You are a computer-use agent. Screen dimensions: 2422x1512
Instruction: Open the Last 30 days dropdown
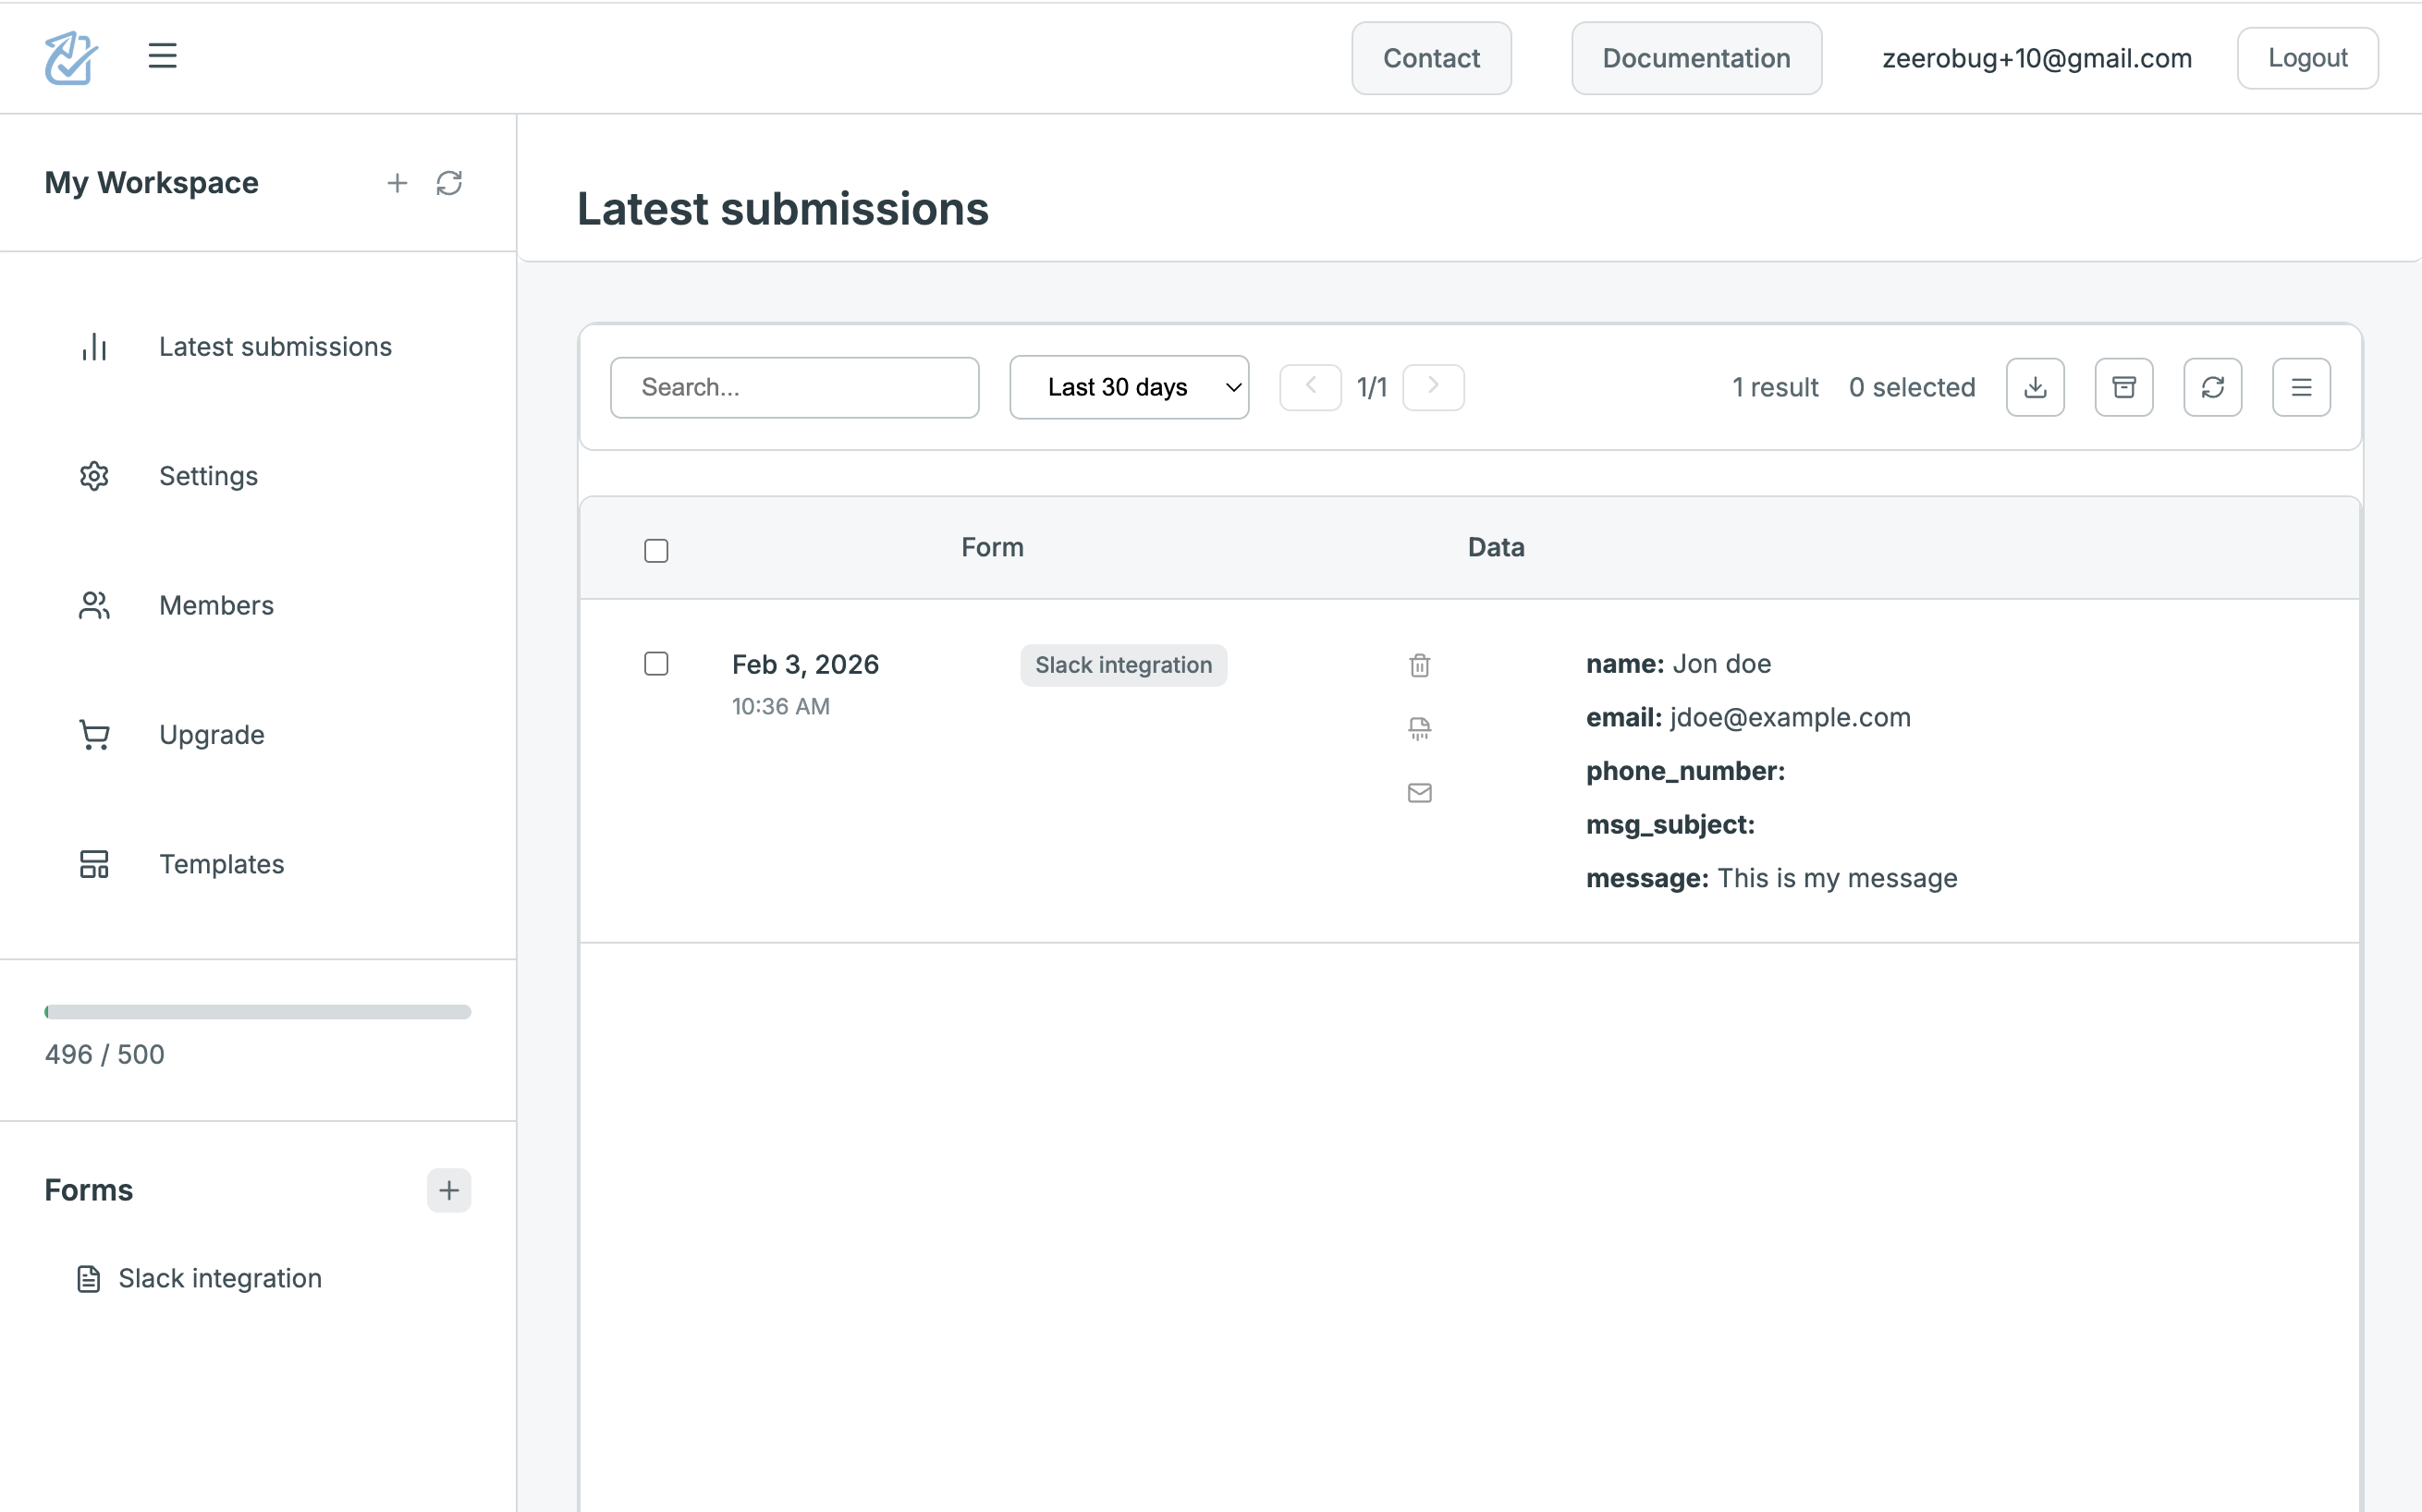tap(1128, 387)
